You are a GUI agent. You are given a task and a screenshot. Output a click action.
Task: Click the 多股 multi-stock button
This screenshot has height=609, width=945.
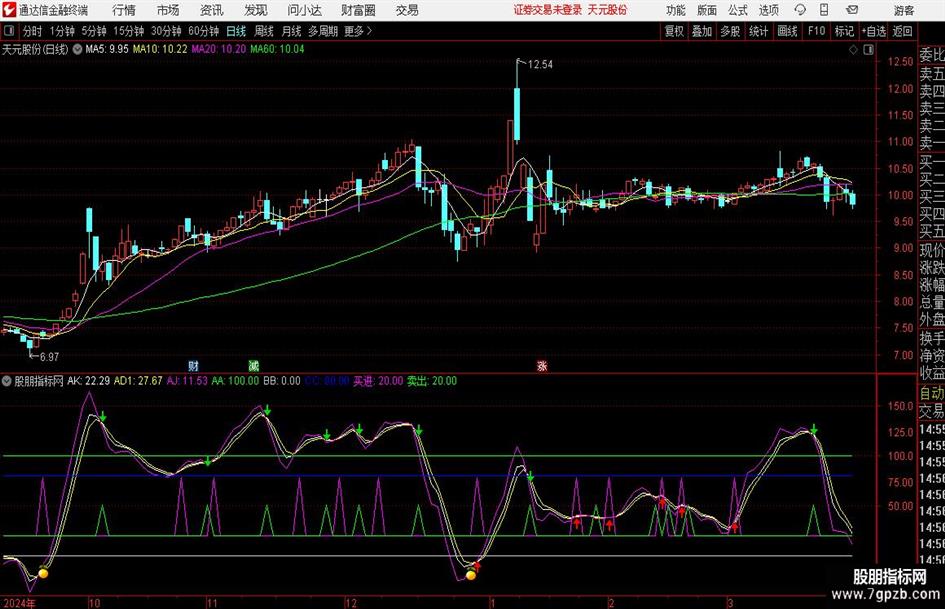pos(730,31)
